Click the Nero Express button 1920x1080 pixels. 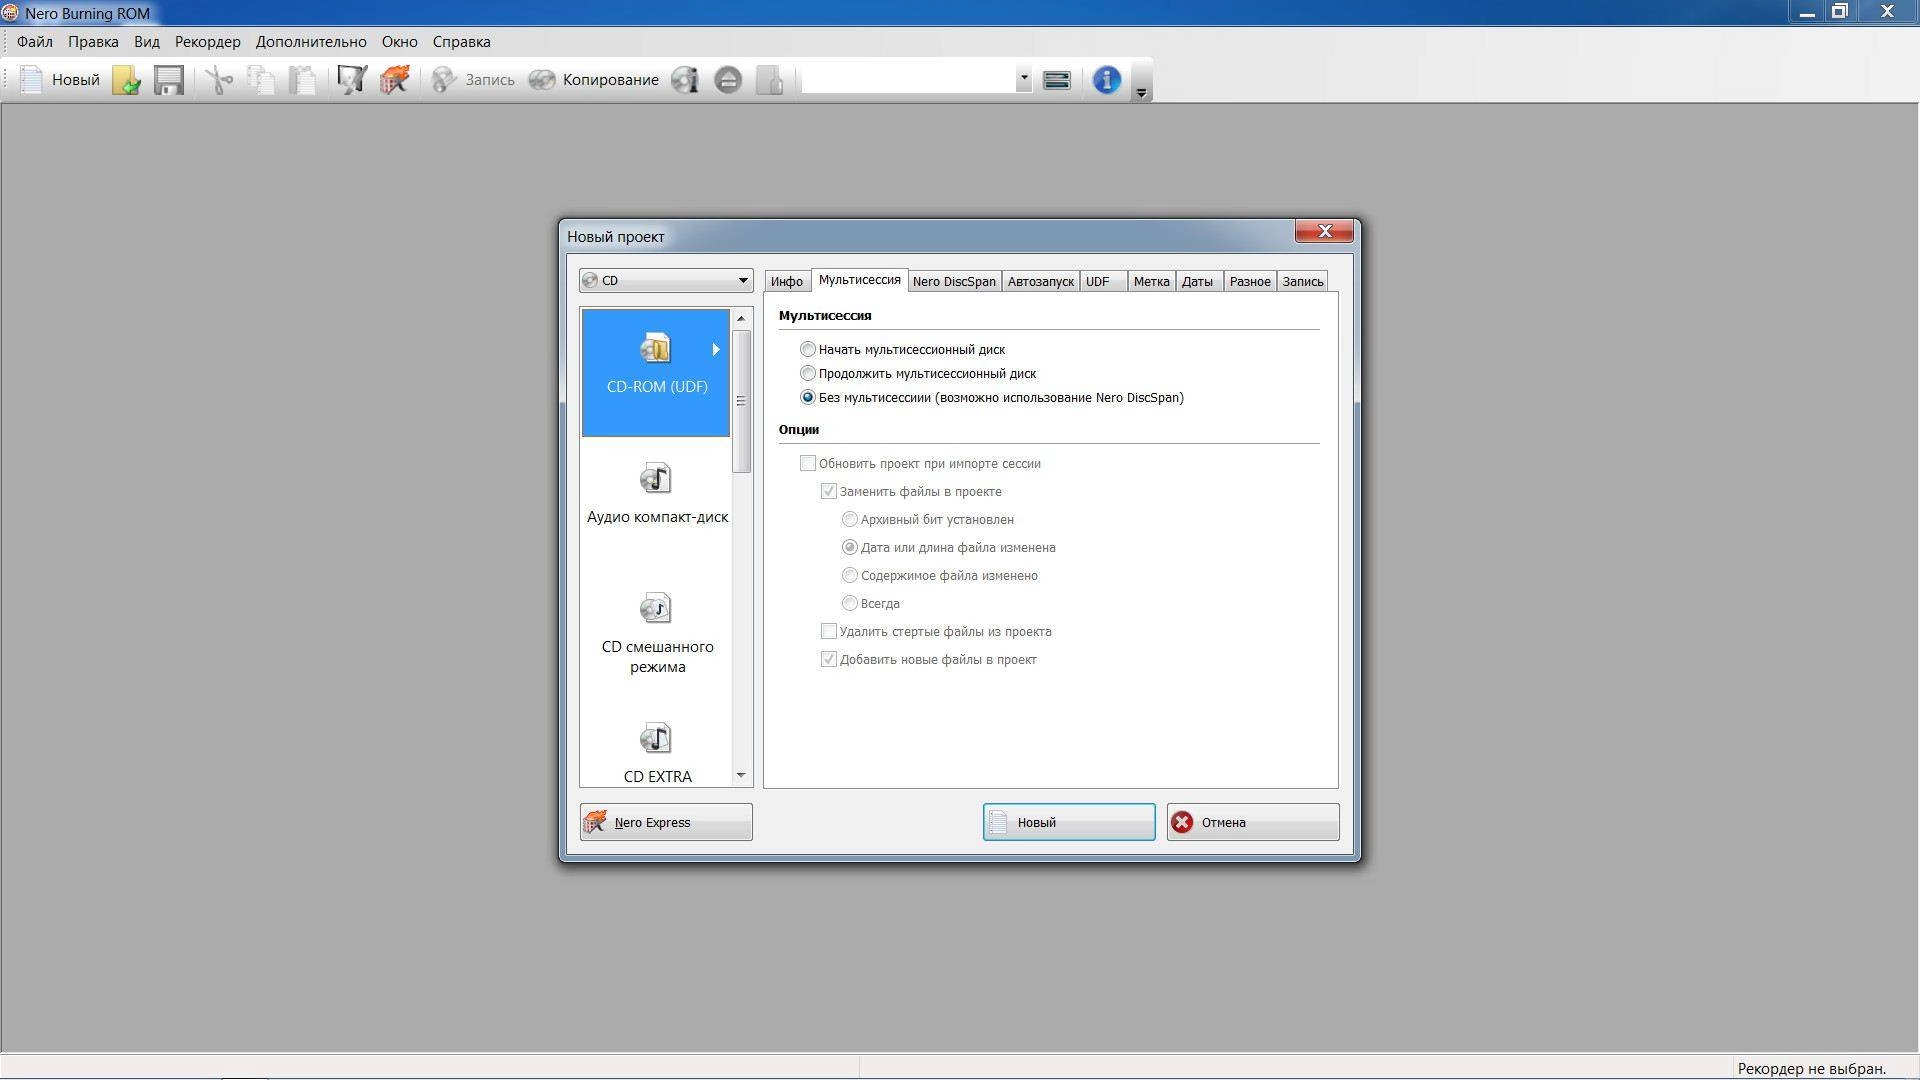[x=666, y=822]
